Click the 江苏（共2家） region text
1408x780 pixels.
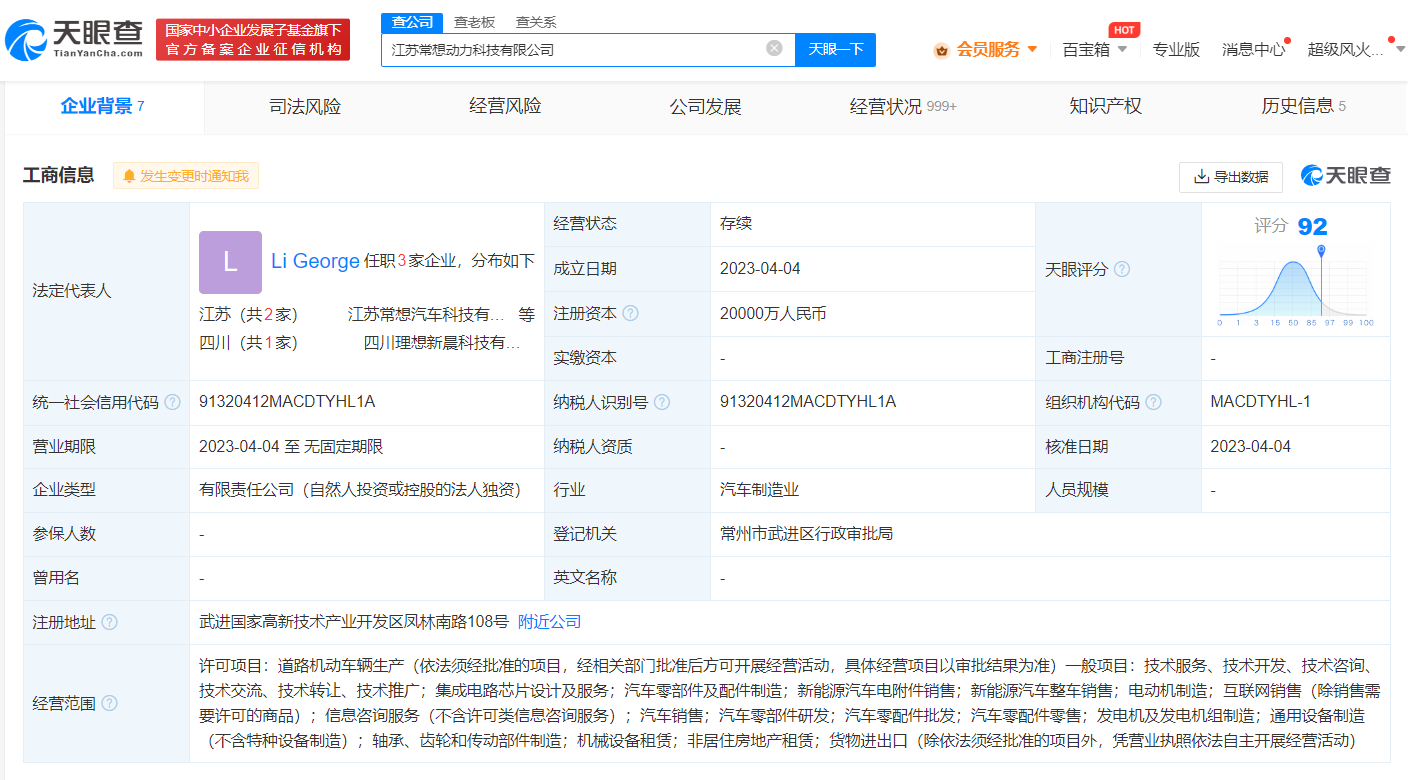[249, 314]
